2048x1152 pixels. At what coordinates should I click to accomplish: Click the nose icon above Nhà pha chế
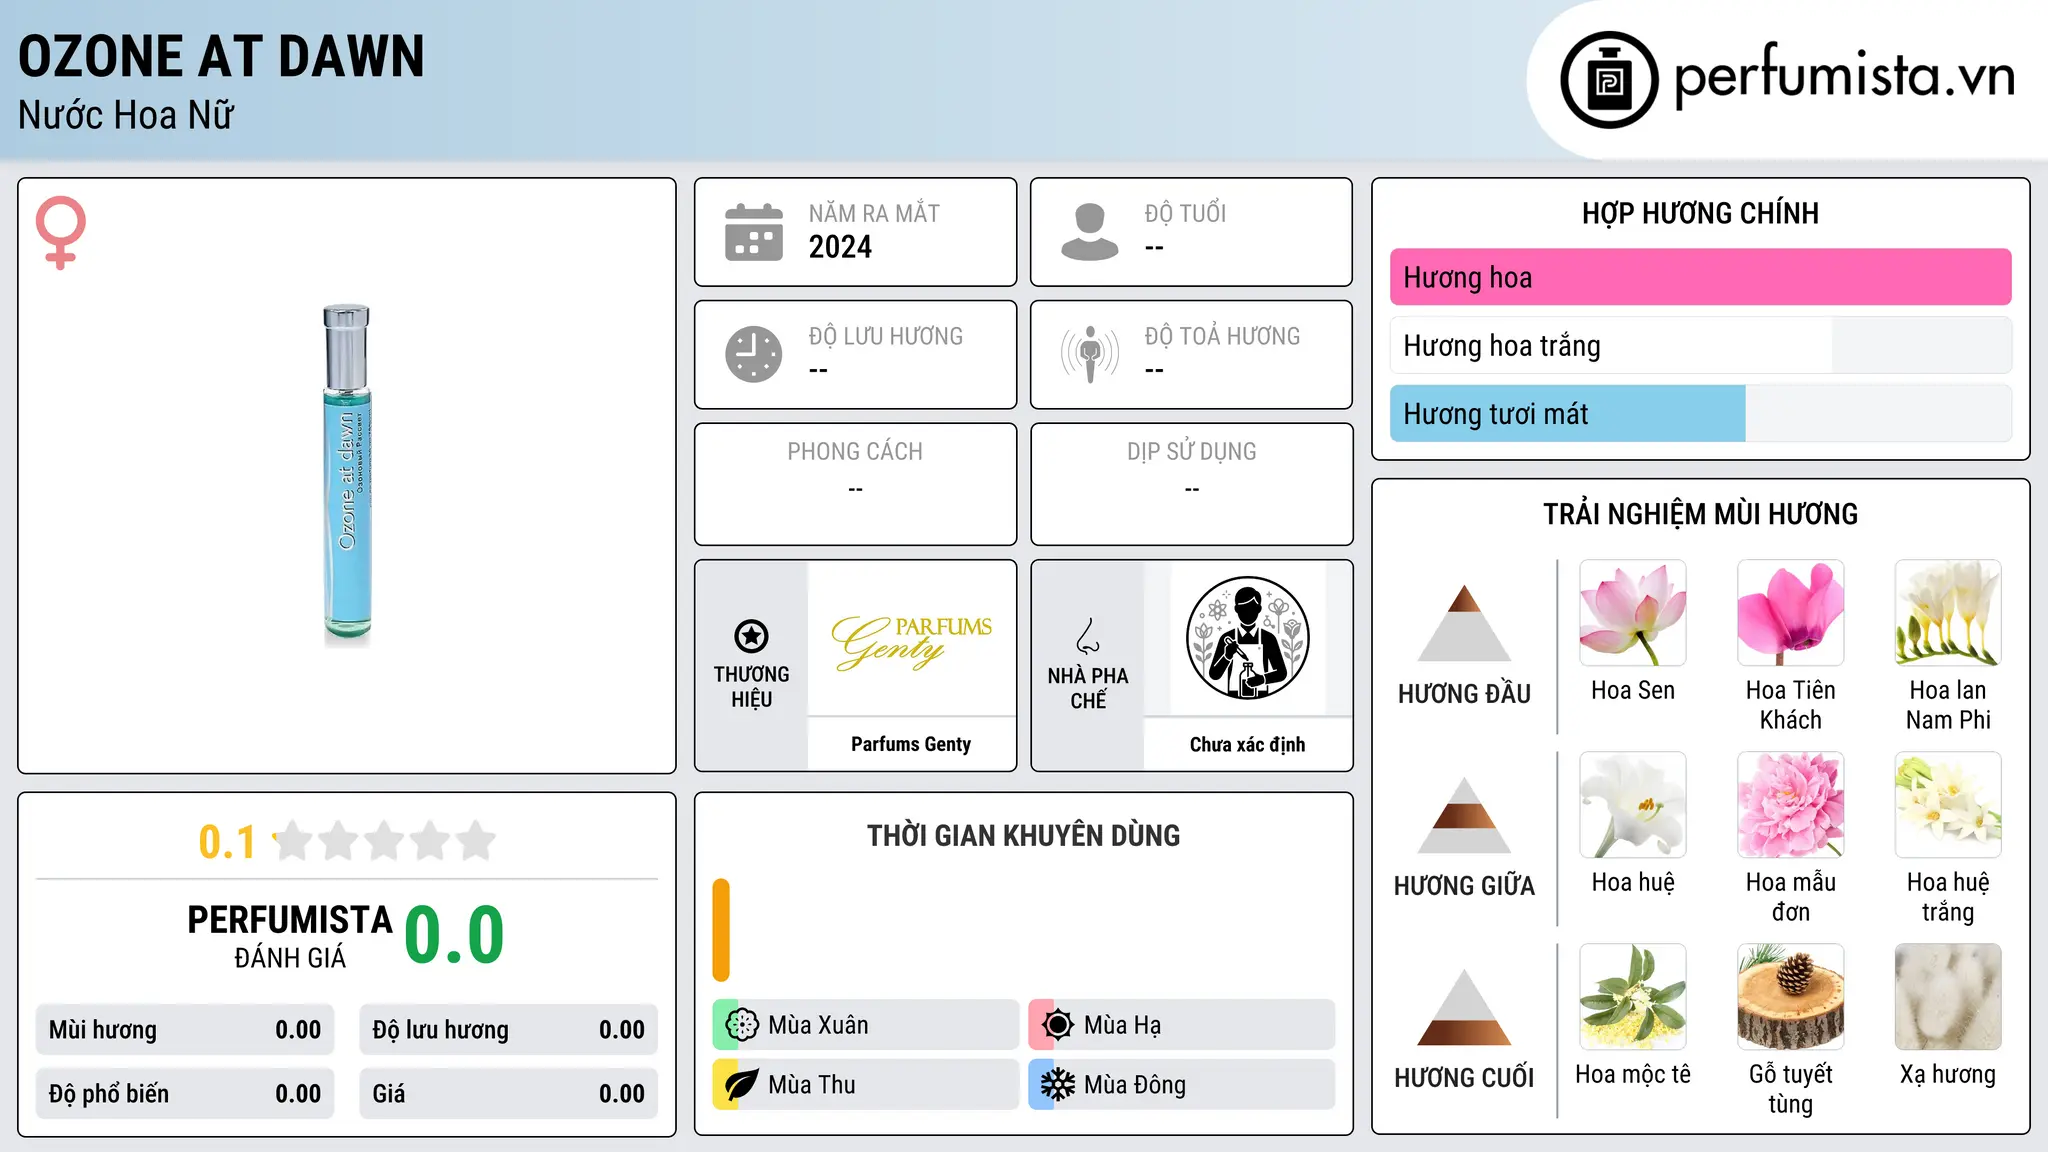click(x=1087, y=636)
